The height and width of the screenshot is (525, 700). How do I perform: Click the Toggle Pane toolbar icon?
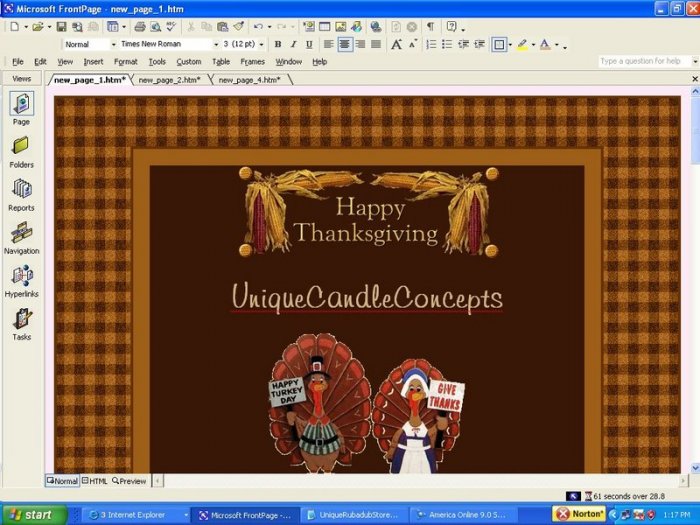coord(112,27)
